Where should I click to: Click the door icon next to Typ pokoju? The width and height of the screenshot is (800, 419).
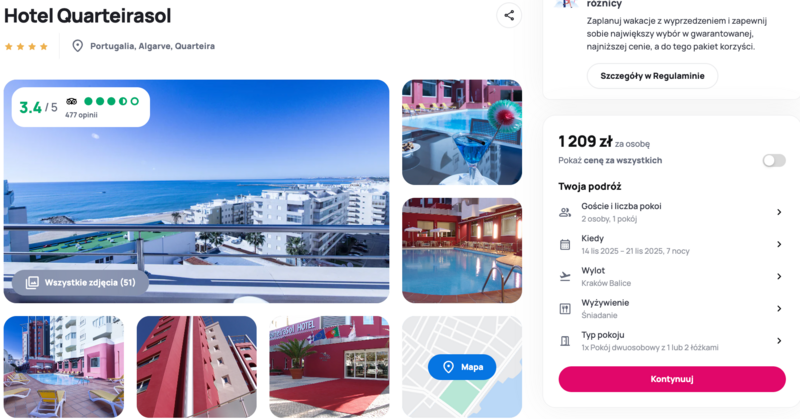pos(565,341)
